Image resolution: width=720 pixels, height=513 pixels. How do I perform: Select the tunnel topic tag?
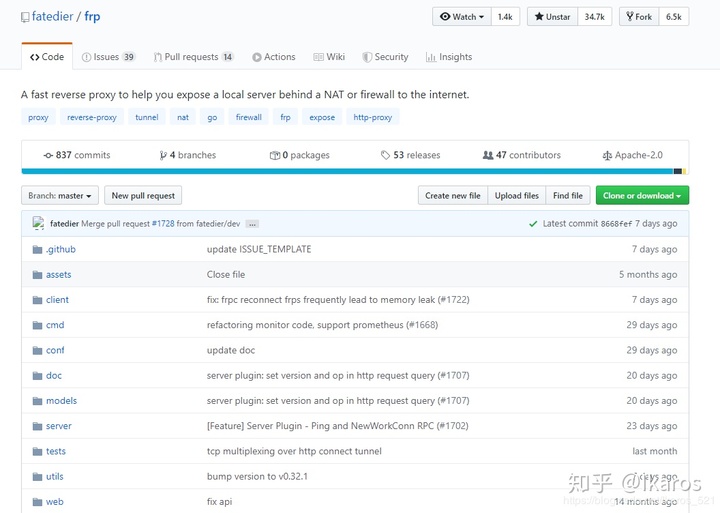146,117
